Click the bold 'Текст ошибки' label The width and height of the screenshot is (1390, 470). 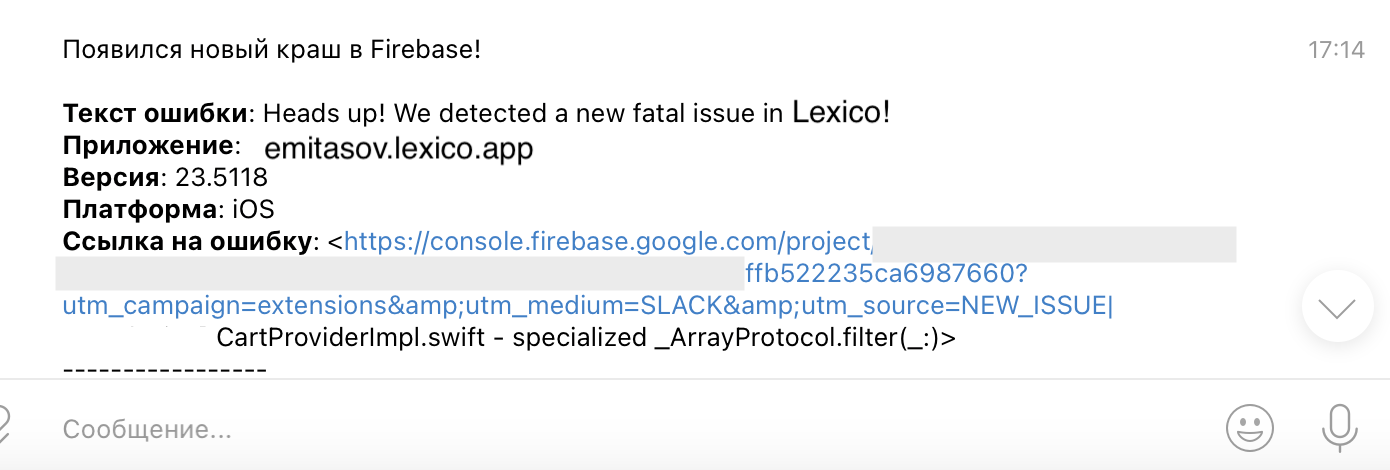click(154, 113)
